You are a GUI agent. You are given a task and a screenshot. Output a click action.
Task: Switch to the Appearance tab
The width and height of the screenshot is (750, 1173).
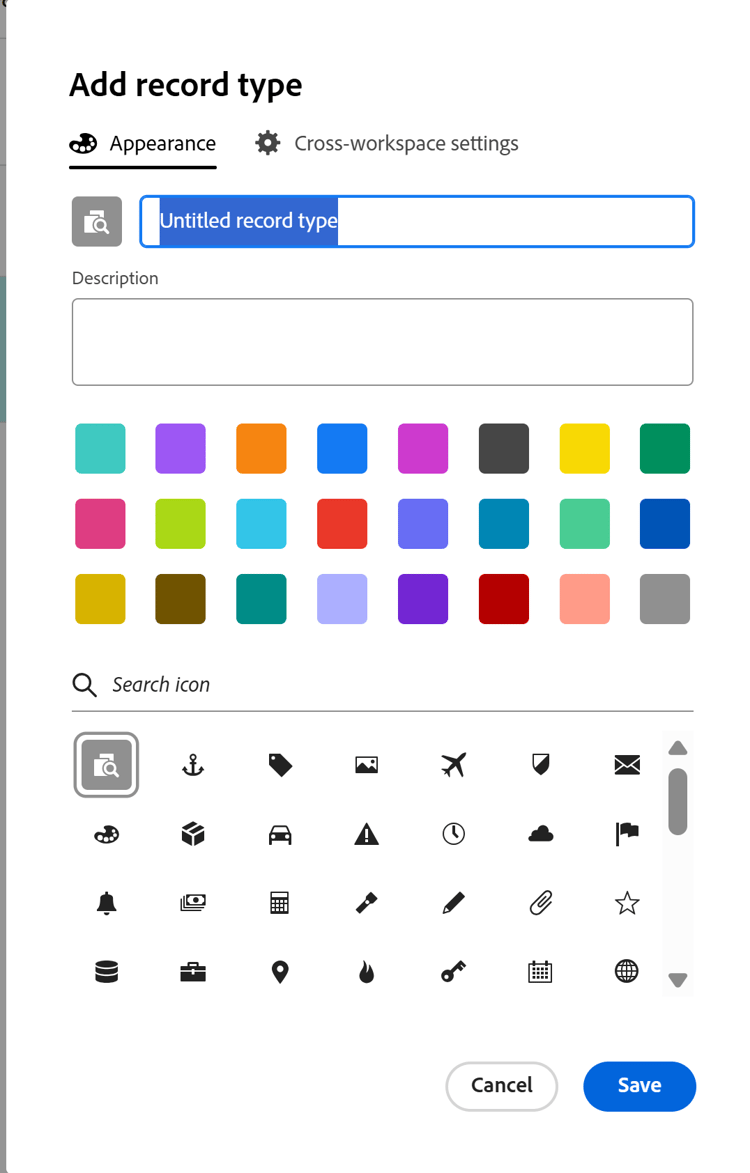143,142
